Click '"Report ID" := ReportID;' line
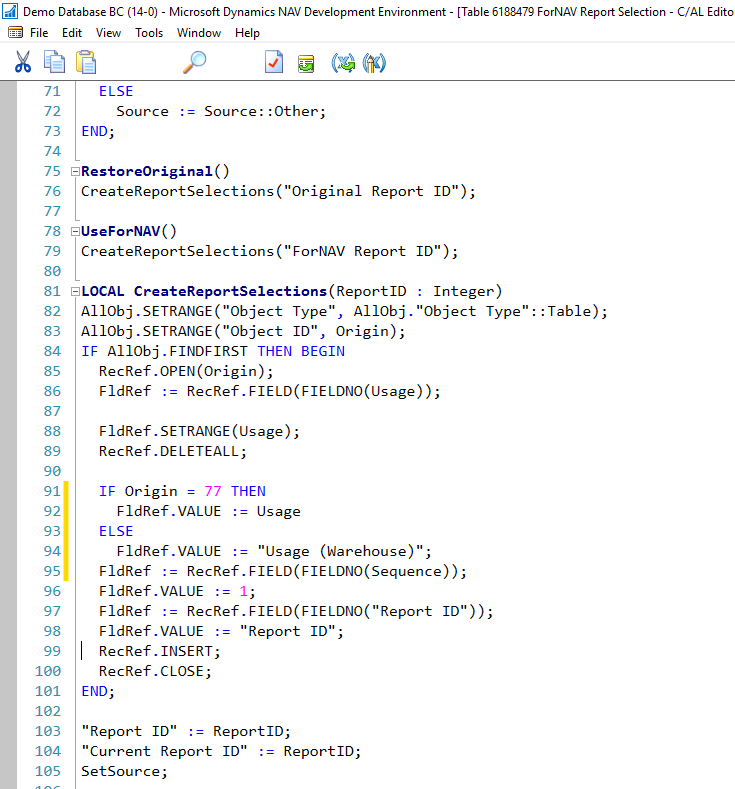The height and width of the screenshot is (789, 735). tap(186, 731)
